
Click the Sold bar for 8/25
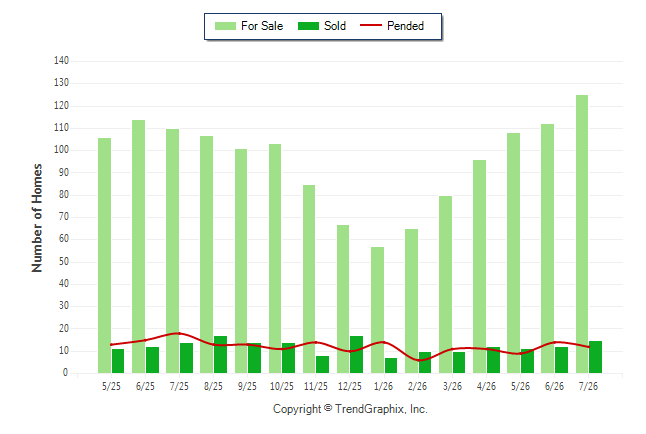220,354
